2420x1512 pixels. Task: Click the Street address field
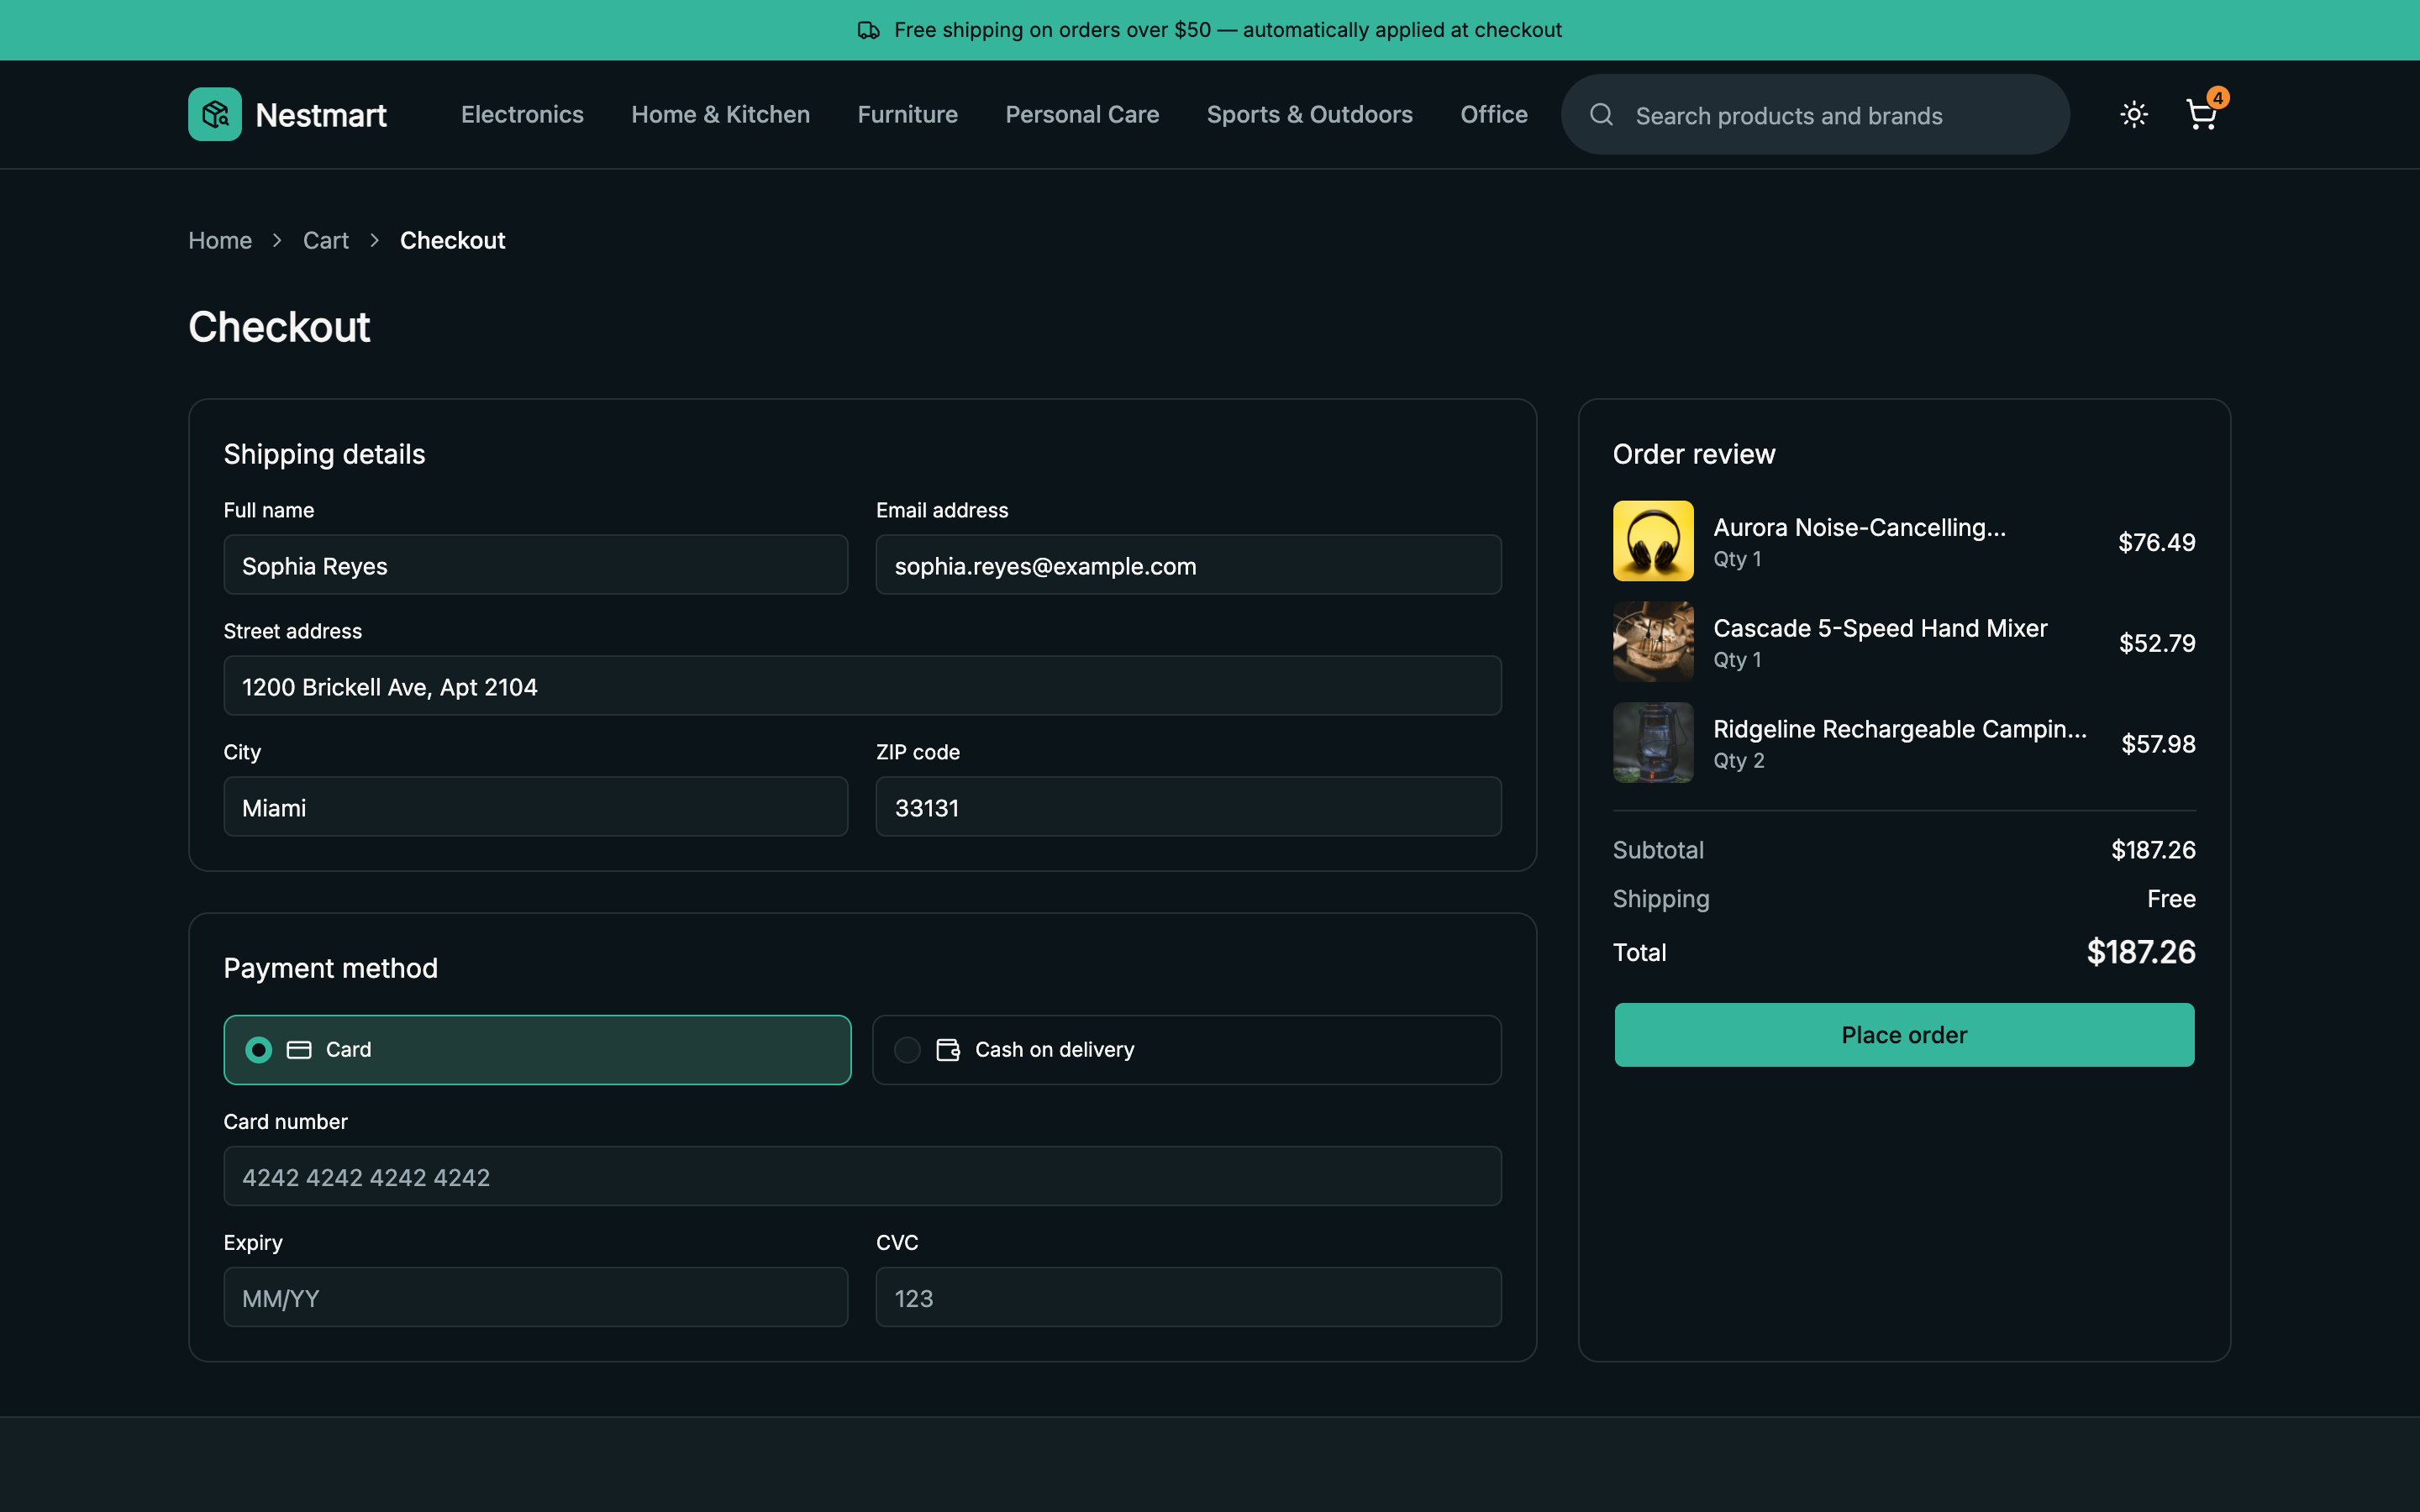point(862,686)
